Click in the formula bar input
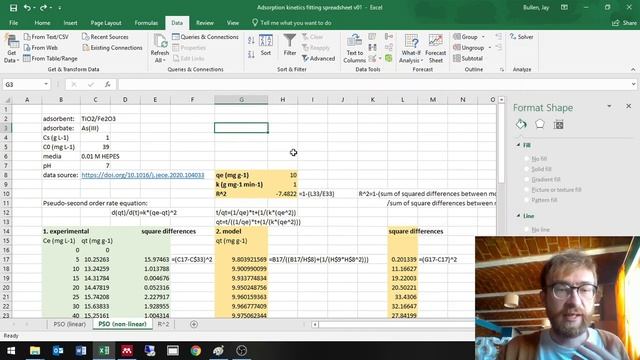The image size is (640, 360). coord(373,84)
